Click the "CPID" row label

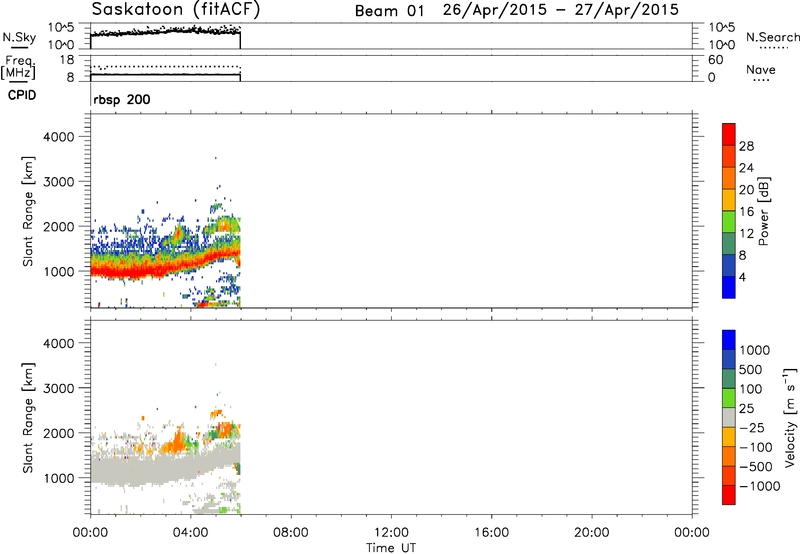22,95
